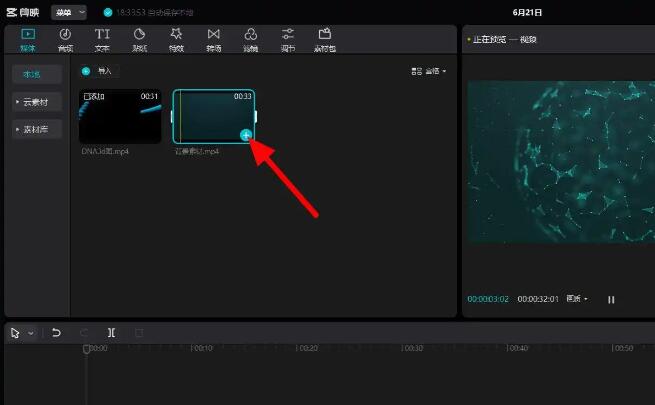The image size is (655, 405).
Task: Expand the Material library (素材库) section
Action: tap(37, 129)
